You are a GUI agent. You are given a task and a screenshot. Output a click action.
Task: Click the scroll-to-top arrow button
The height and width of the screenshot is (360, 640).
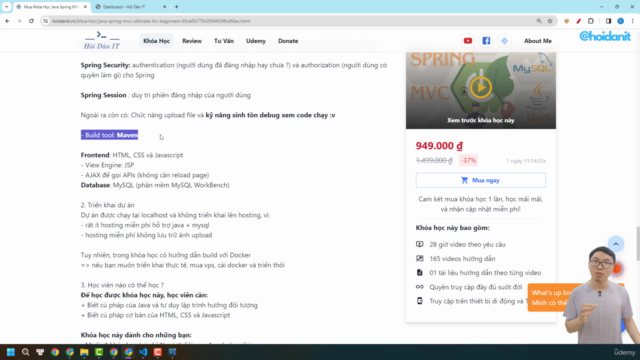pos(616,244)
